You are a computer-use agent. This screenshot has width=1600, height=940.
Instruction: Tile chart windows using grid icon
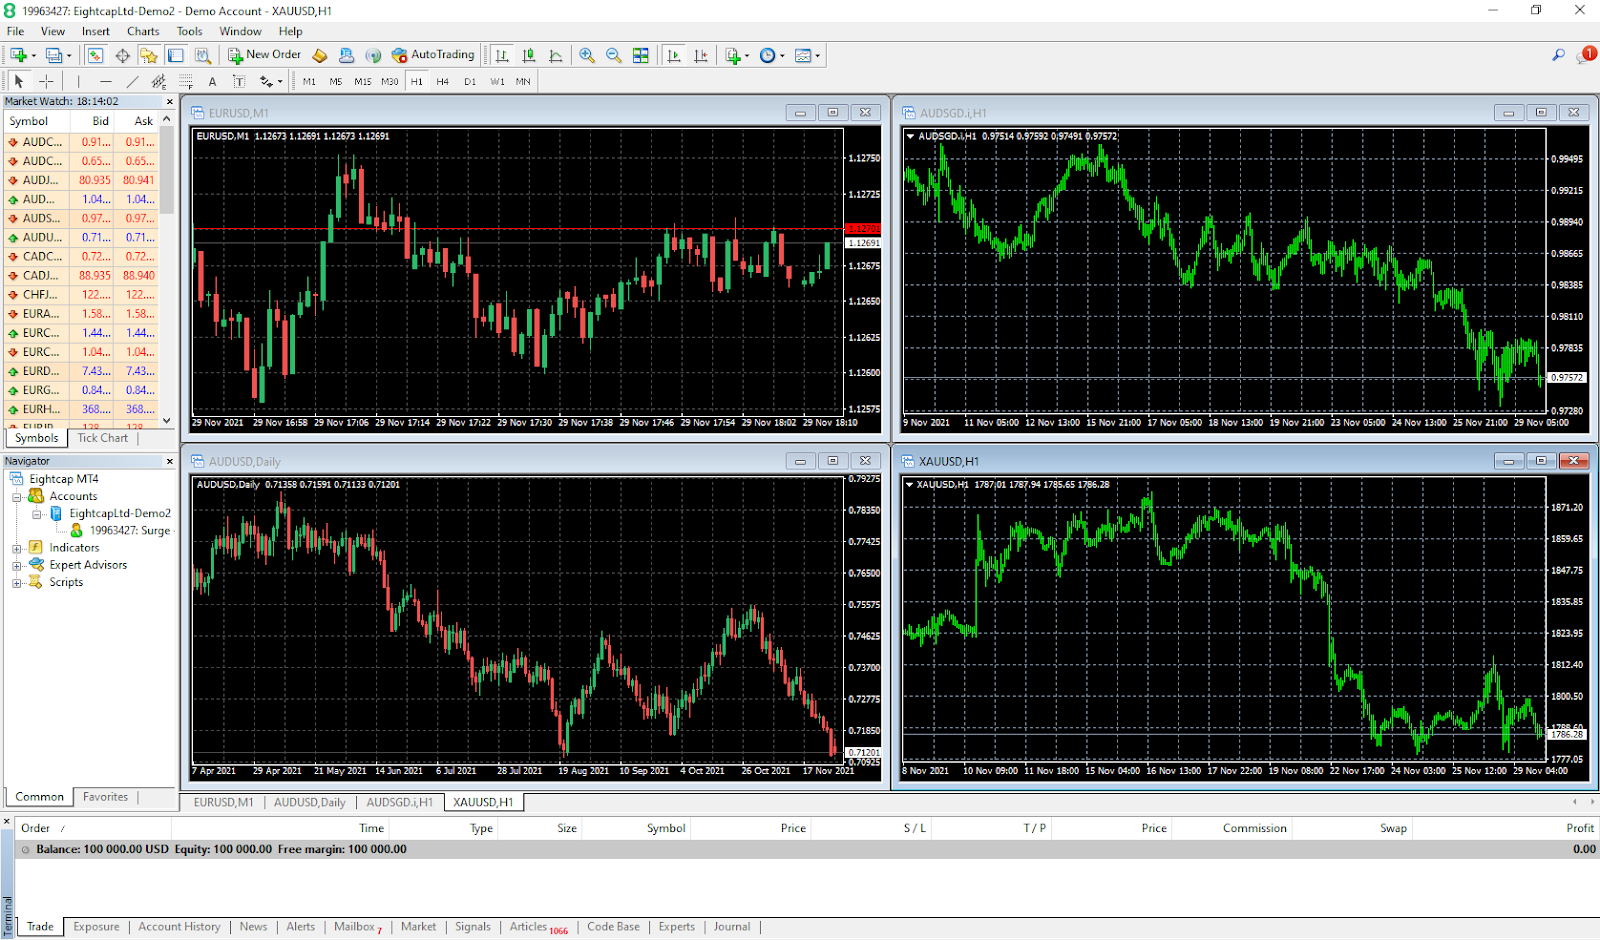pyautogui.click(x=641, y=56)
